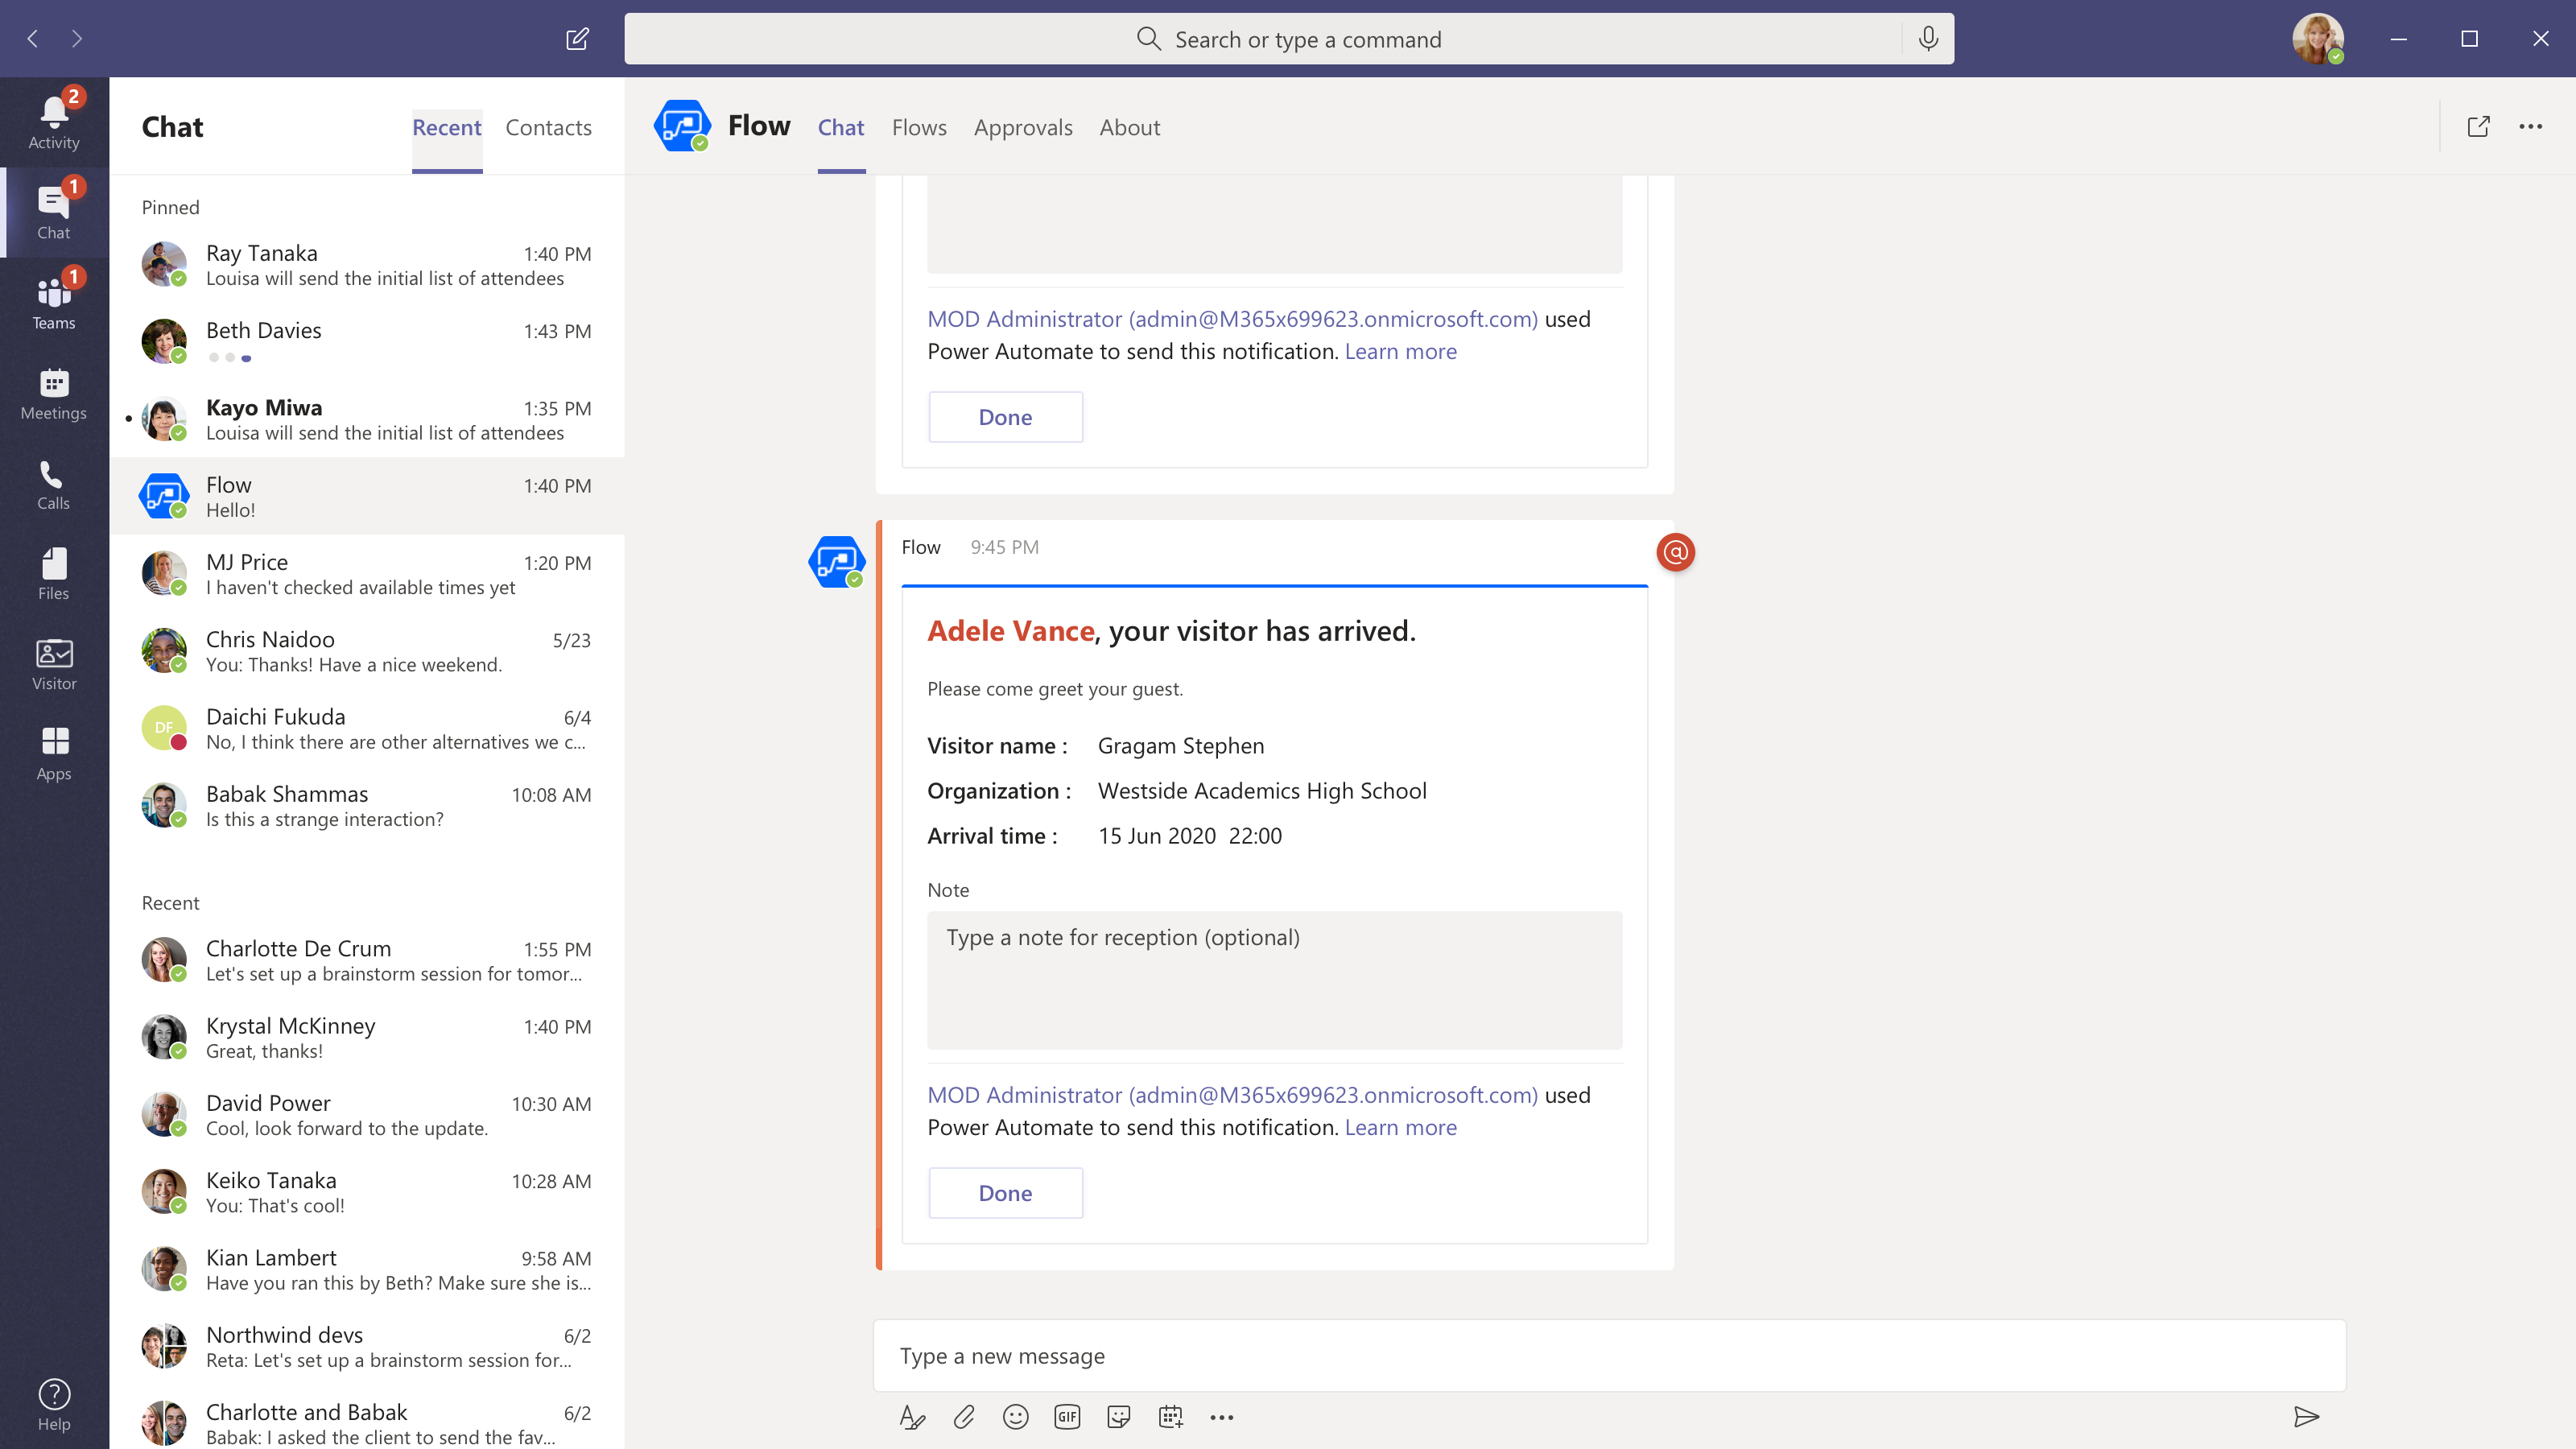Expand the message formatting options toolbar
This screenshot has width=2576, height=1449.
911,1415
